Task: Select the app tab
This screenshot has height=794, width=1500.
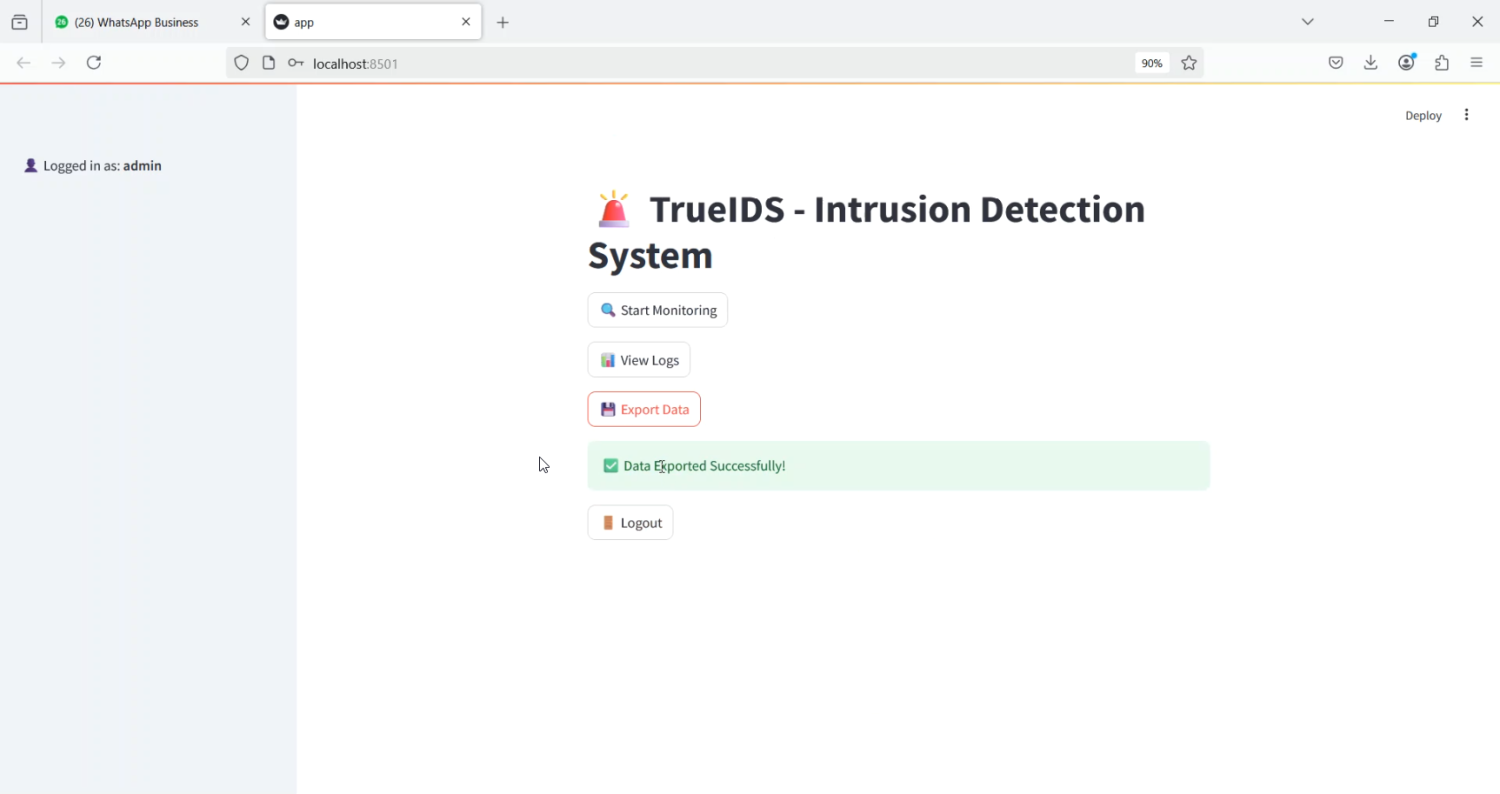Action: pyautogui.click(x=373, y=22)
